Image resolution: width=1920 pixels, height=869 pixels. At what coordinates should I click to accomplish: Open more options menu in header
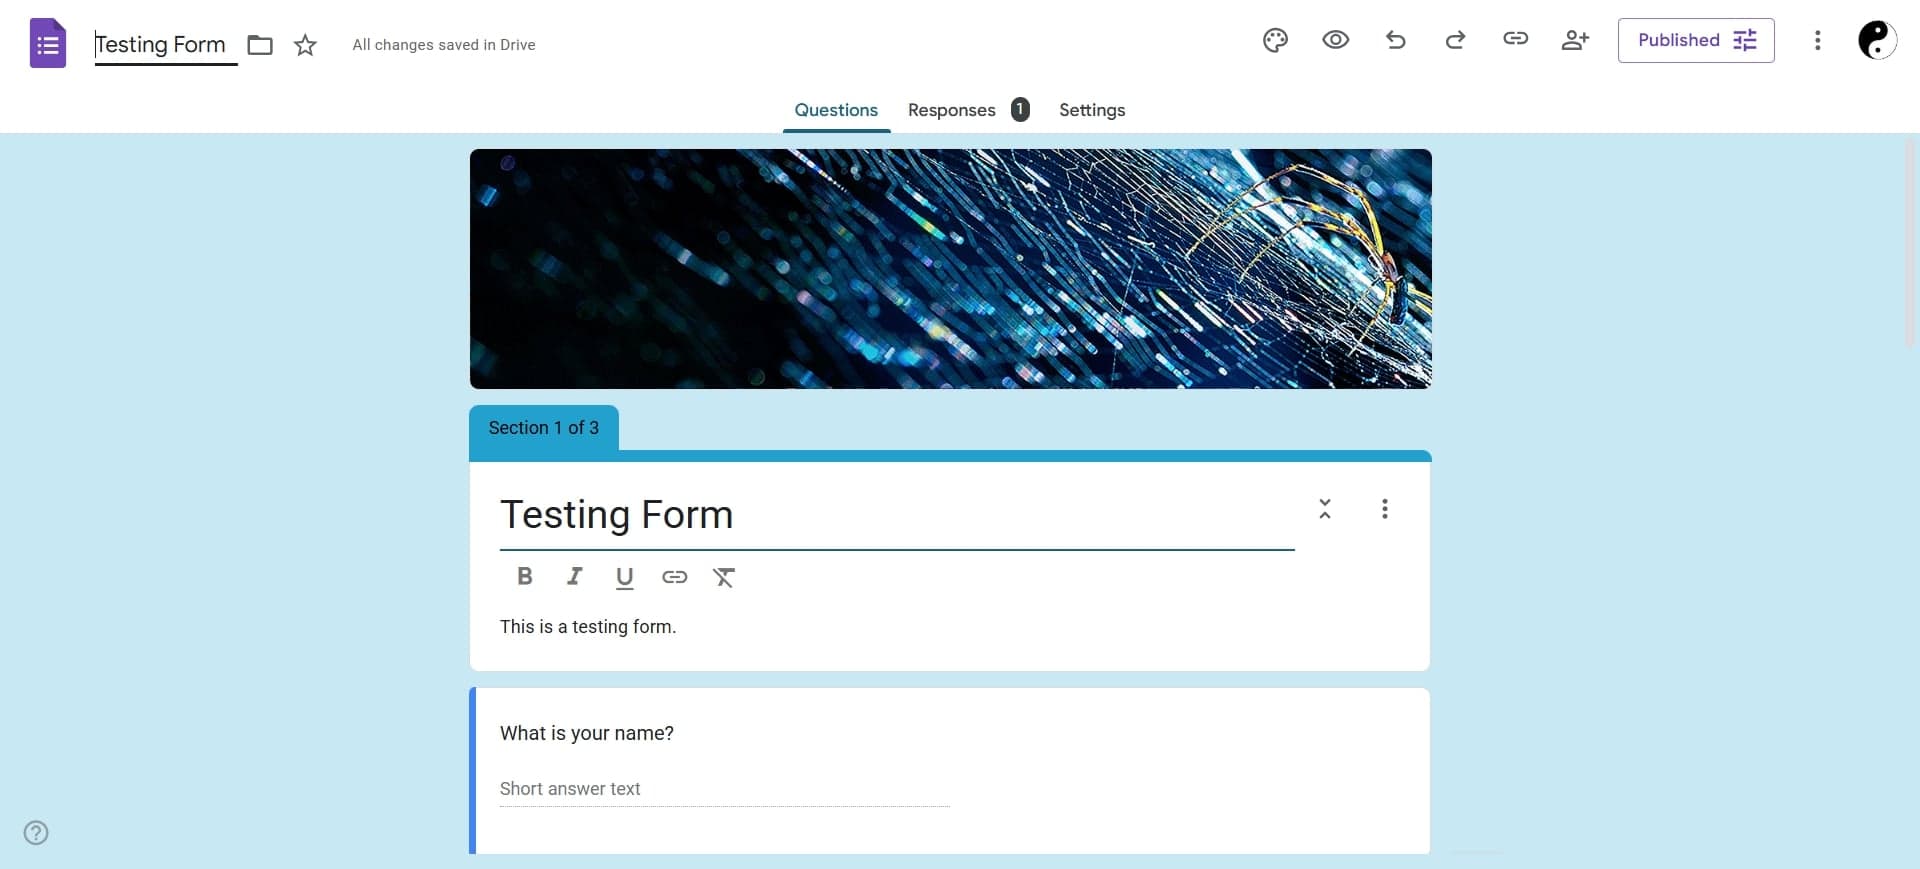pos(1817,40)
